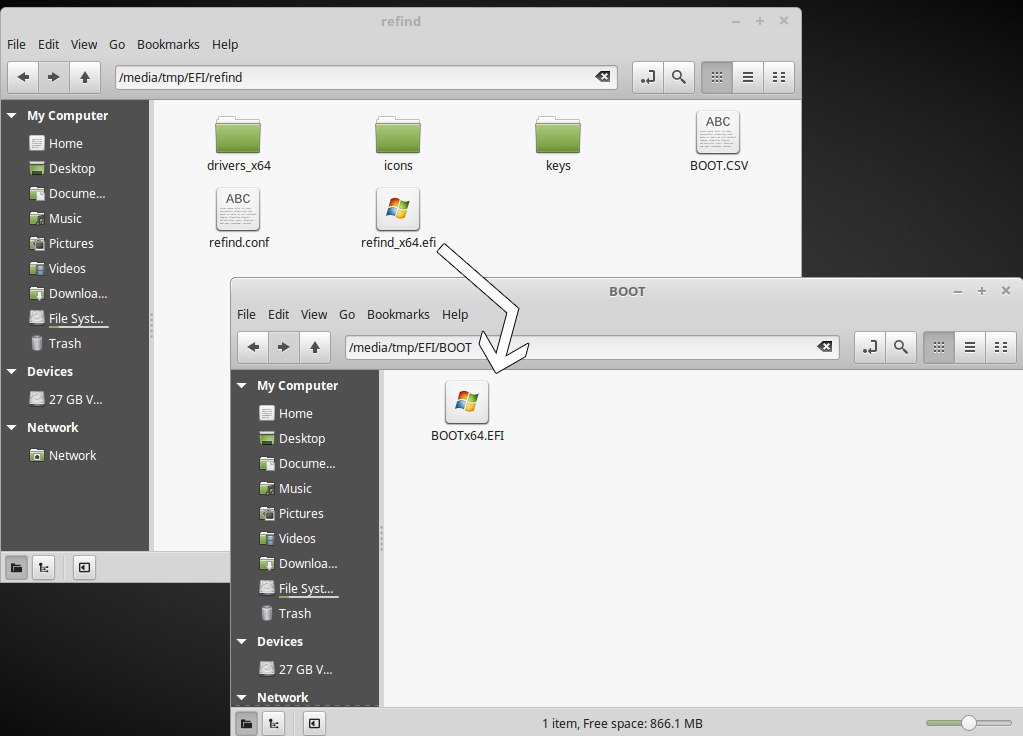Click the /media/tmp/EFI/BOOT path field
The width and height of the screenshot is (1023, 736).
[x=592, y=347]
